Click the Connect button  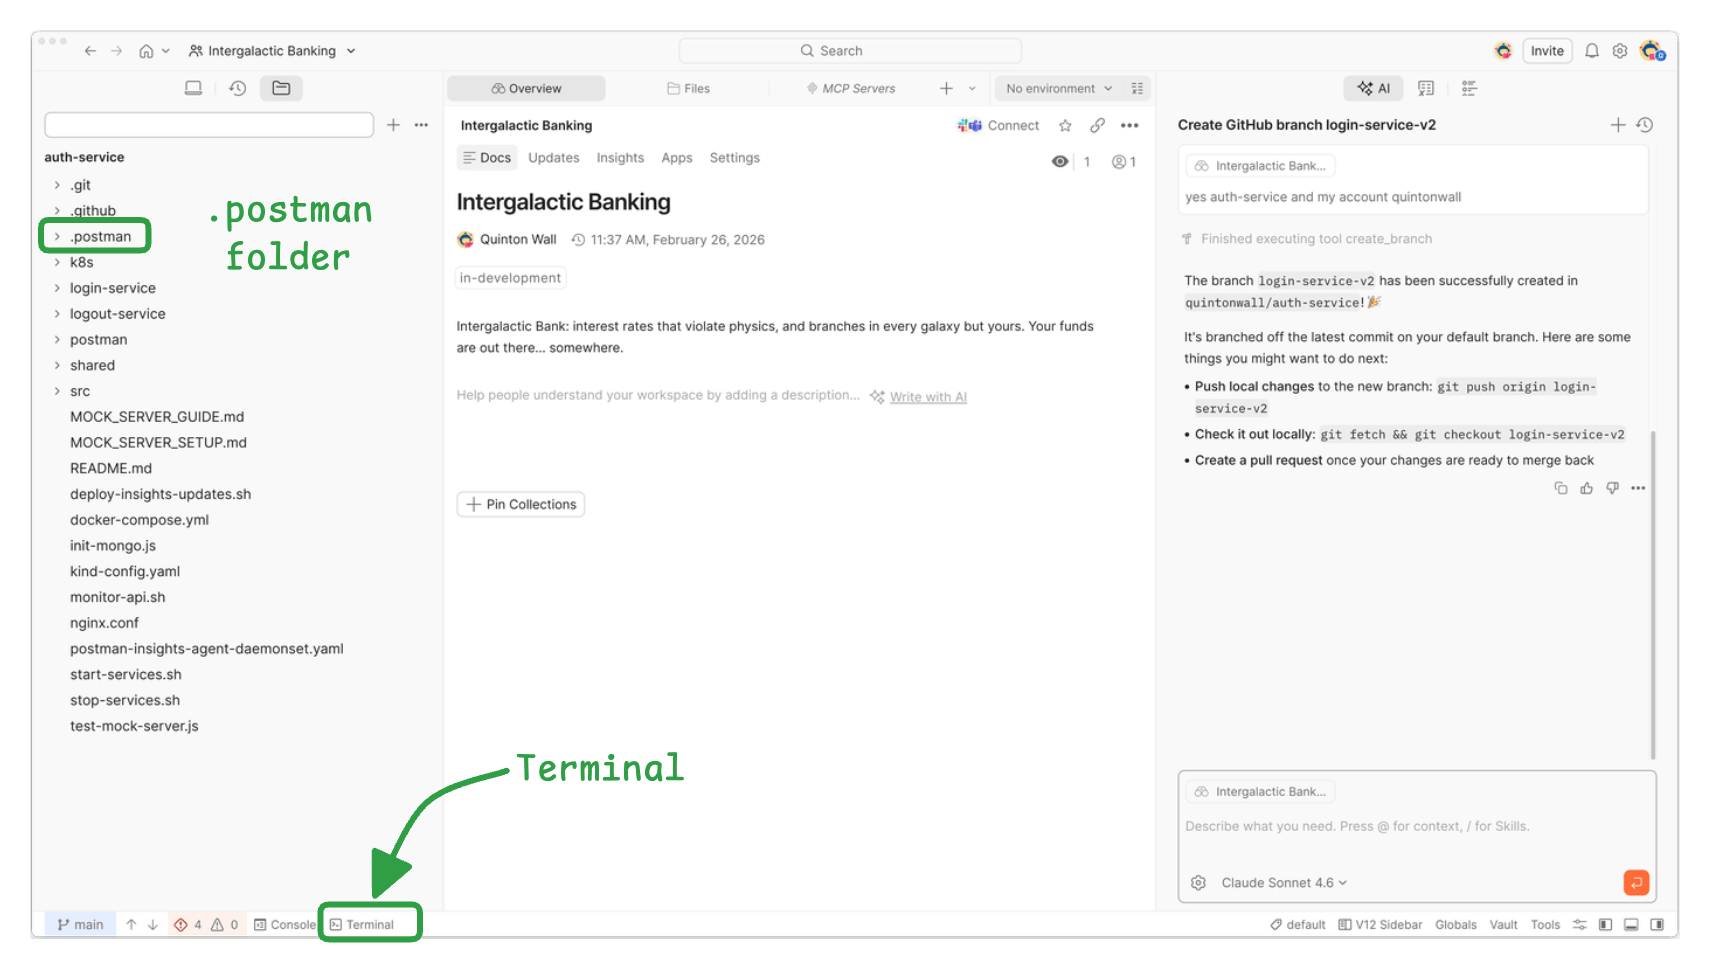click(x=999, y=125)
